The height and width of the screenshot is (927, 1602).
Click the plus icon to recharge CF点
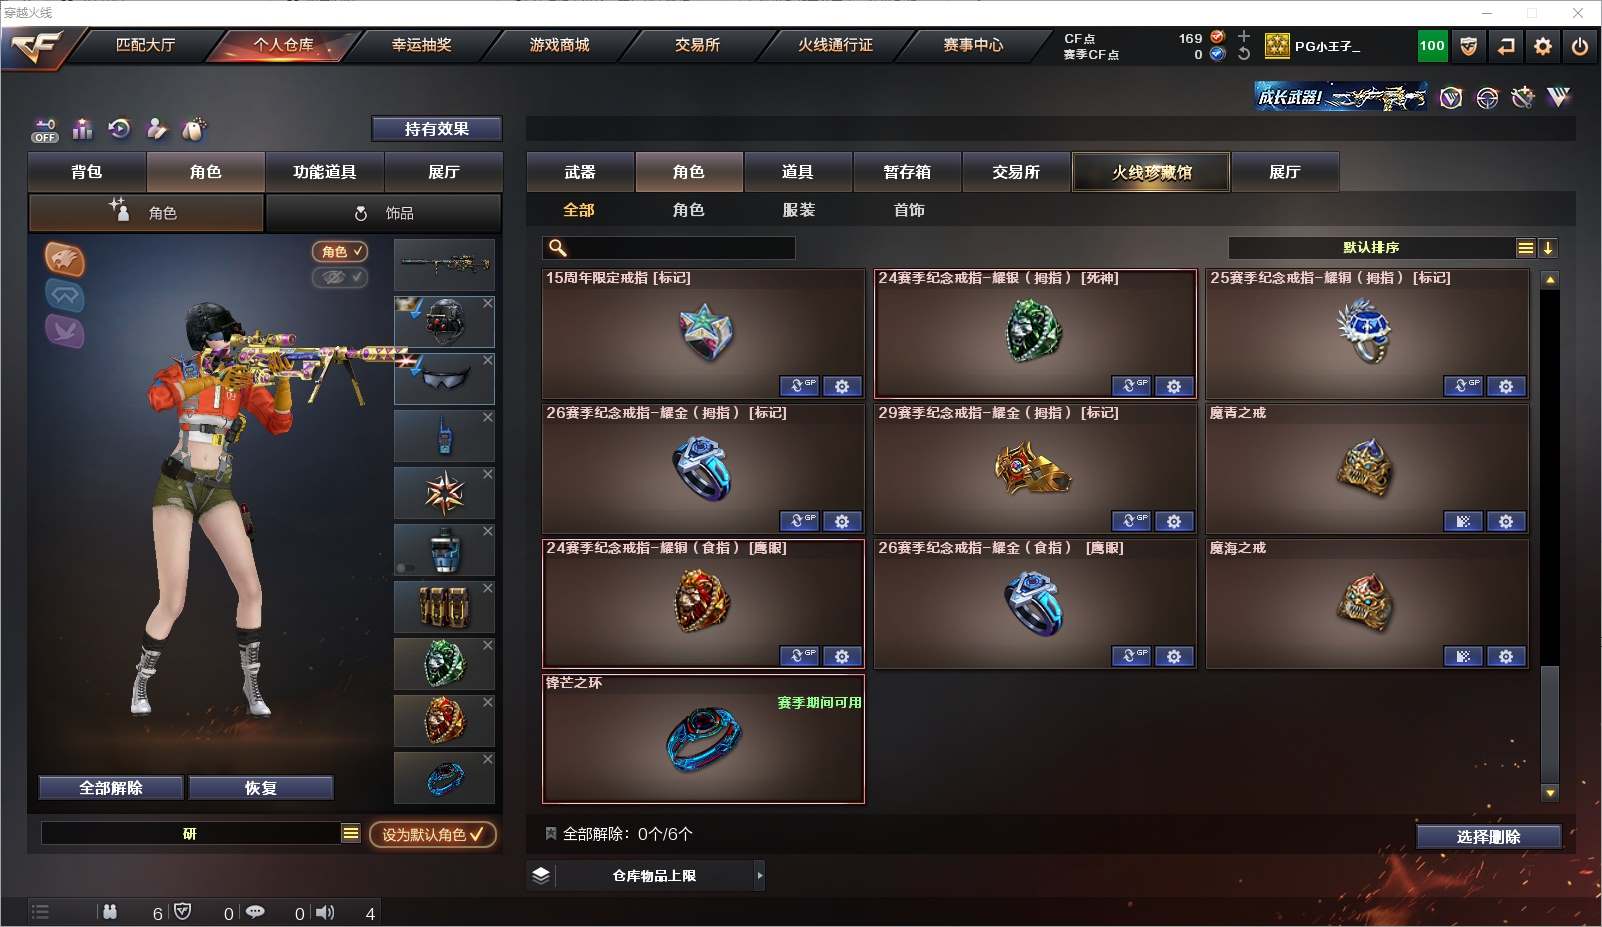coord(1244,37)
